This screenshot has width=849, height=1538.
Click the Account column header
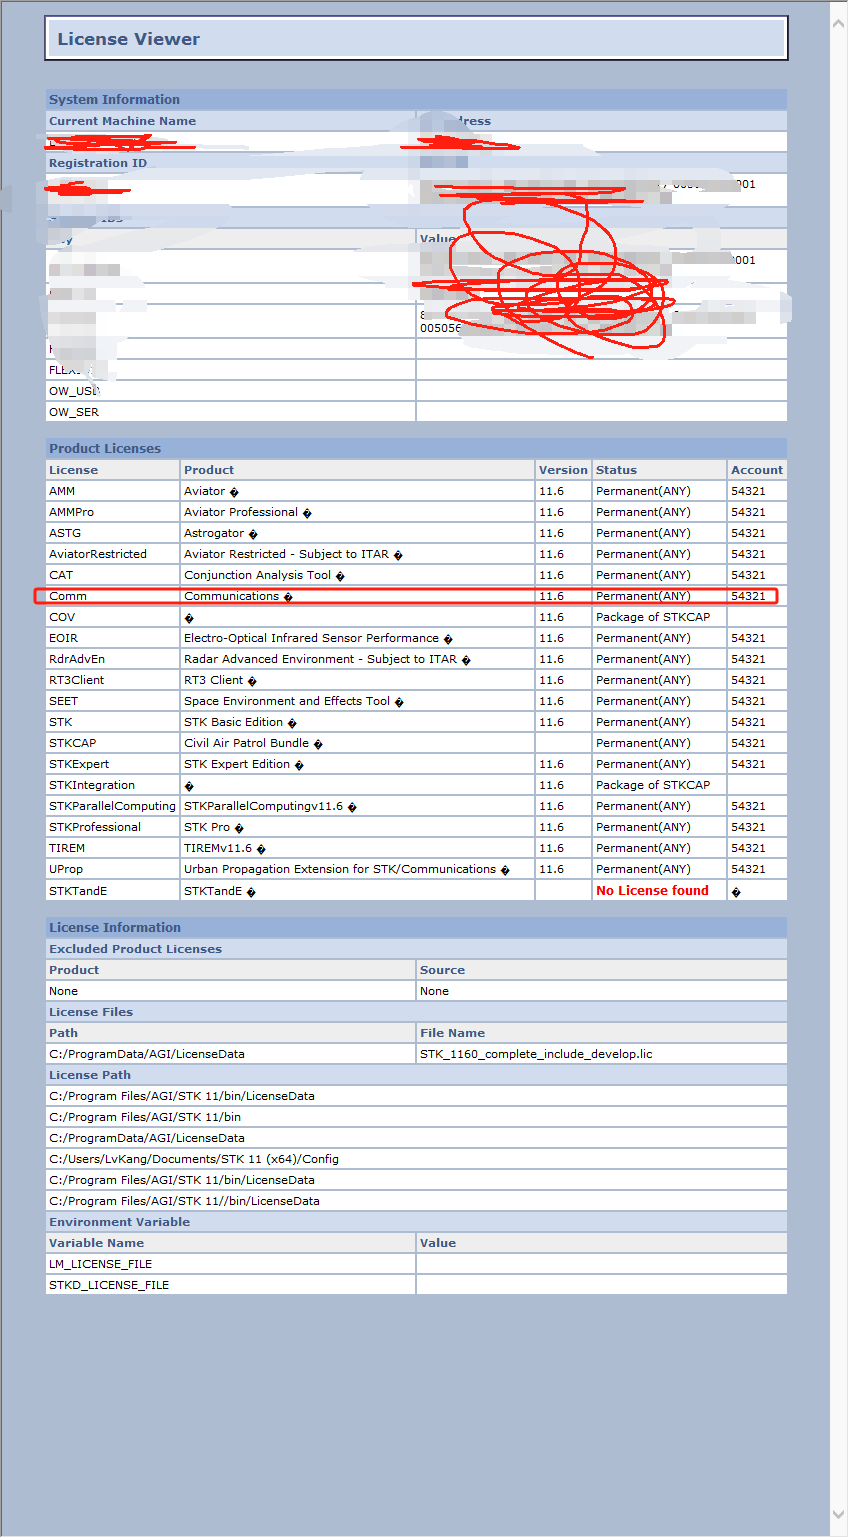pyautogui.click(x=757, y=470)
